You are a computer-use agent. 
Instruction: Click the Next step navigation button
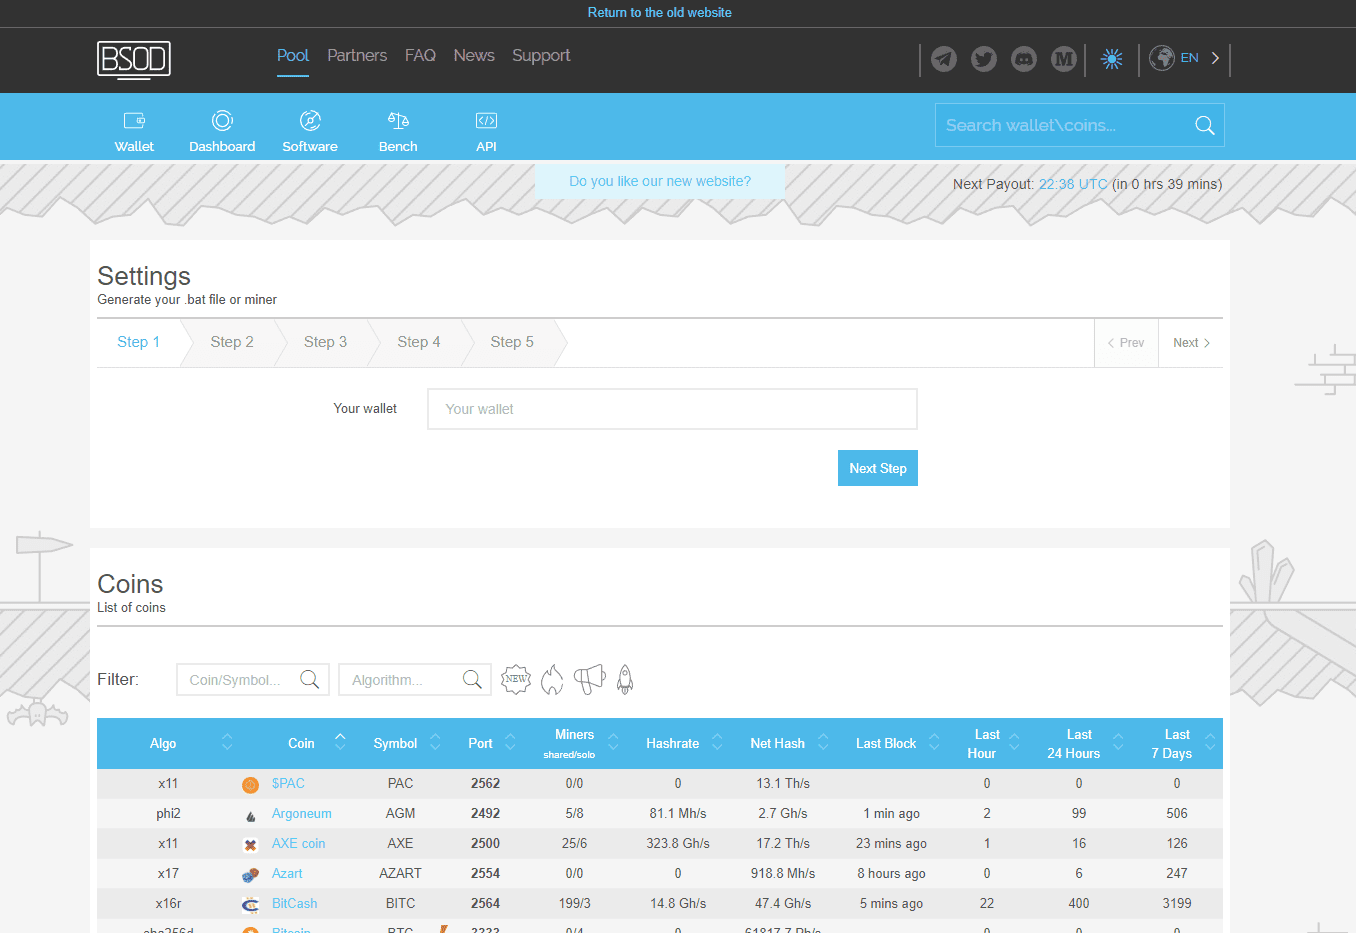[1191, 343]
